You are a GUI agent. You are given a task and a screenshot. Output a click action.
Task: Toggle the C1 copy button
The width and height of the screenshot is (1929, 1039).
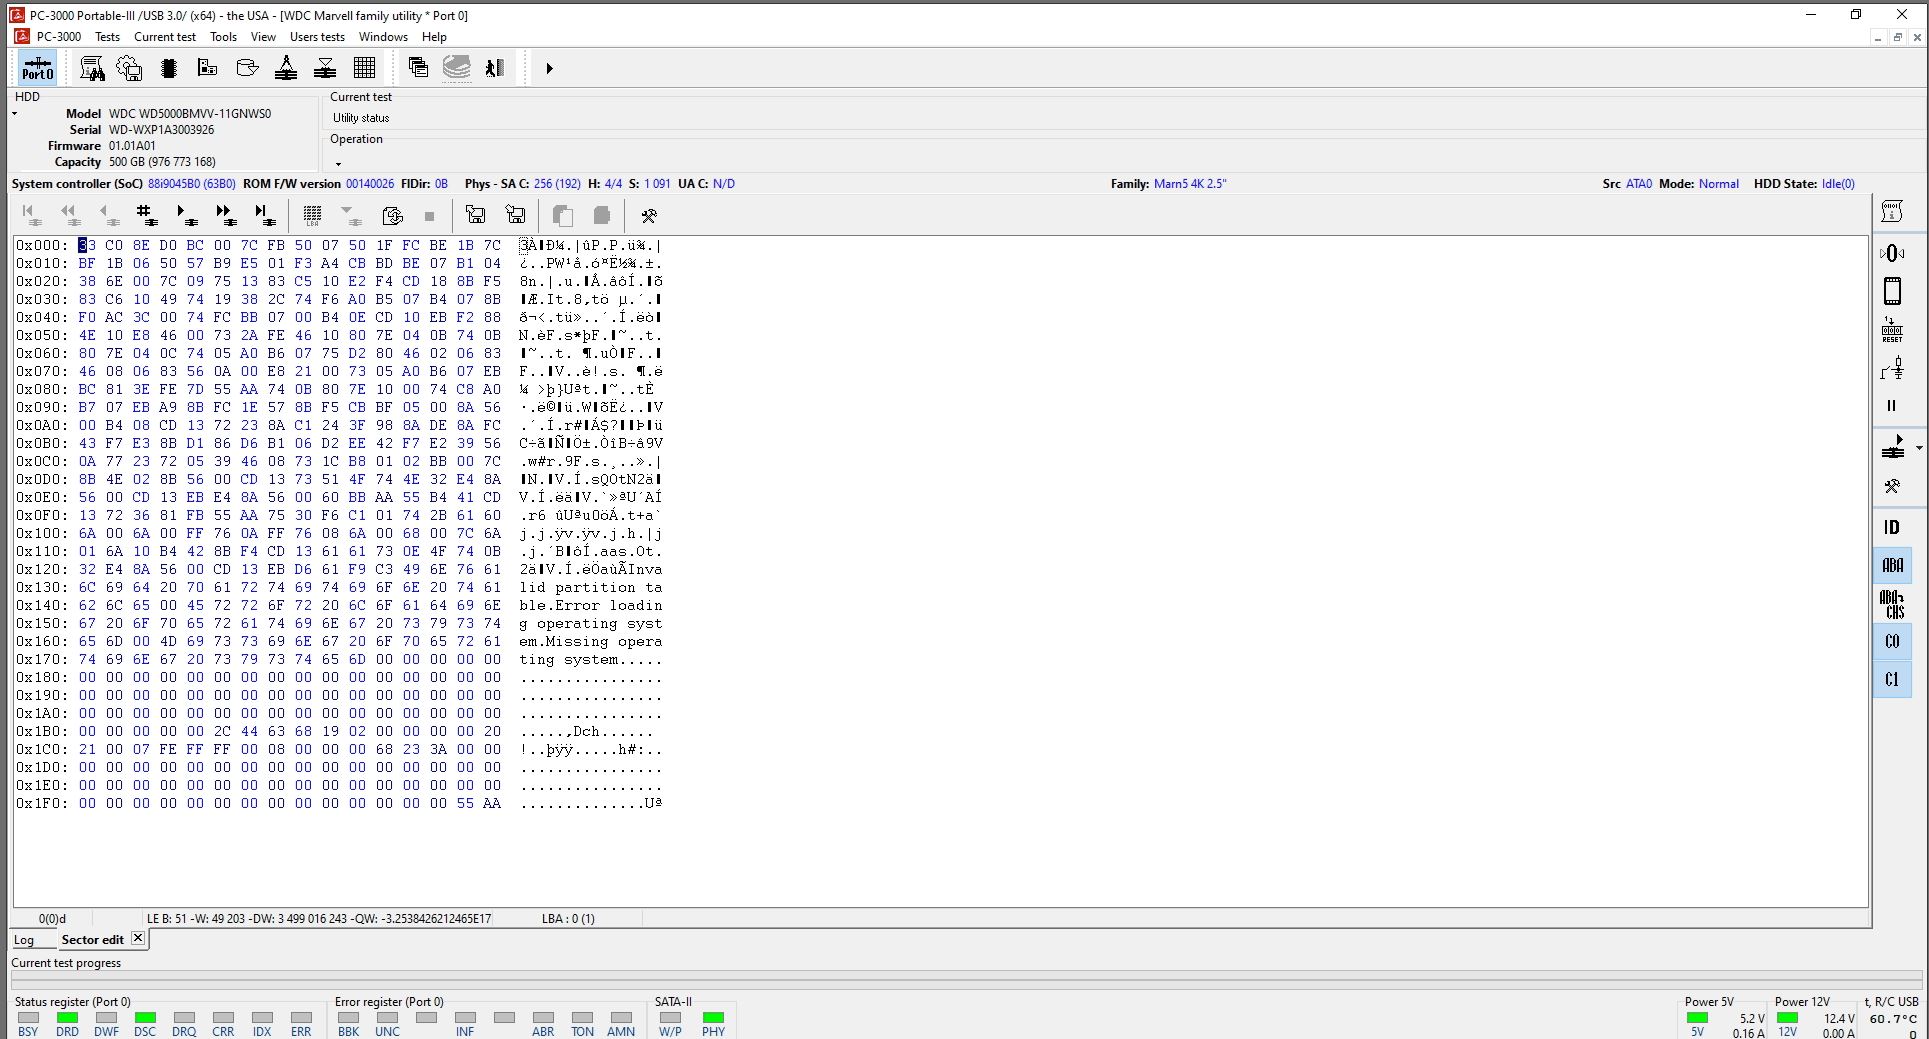click(x=1892, y=680)
